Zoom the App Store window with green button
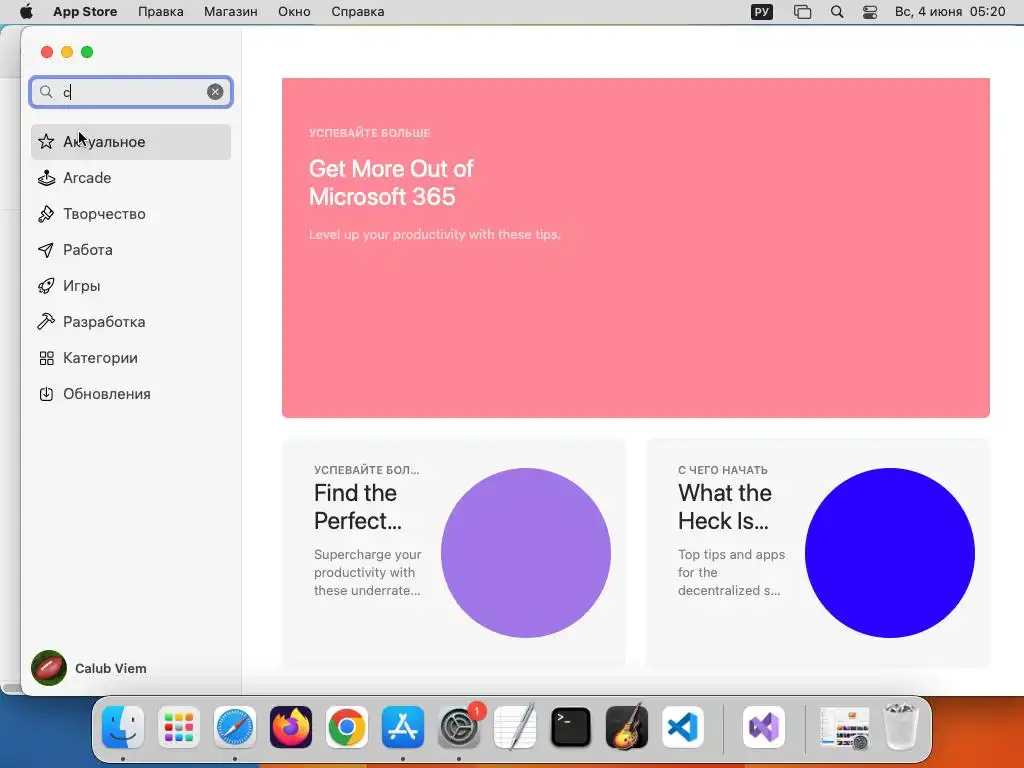Screen dimensions: 1024x768 [x=87, y=52]
